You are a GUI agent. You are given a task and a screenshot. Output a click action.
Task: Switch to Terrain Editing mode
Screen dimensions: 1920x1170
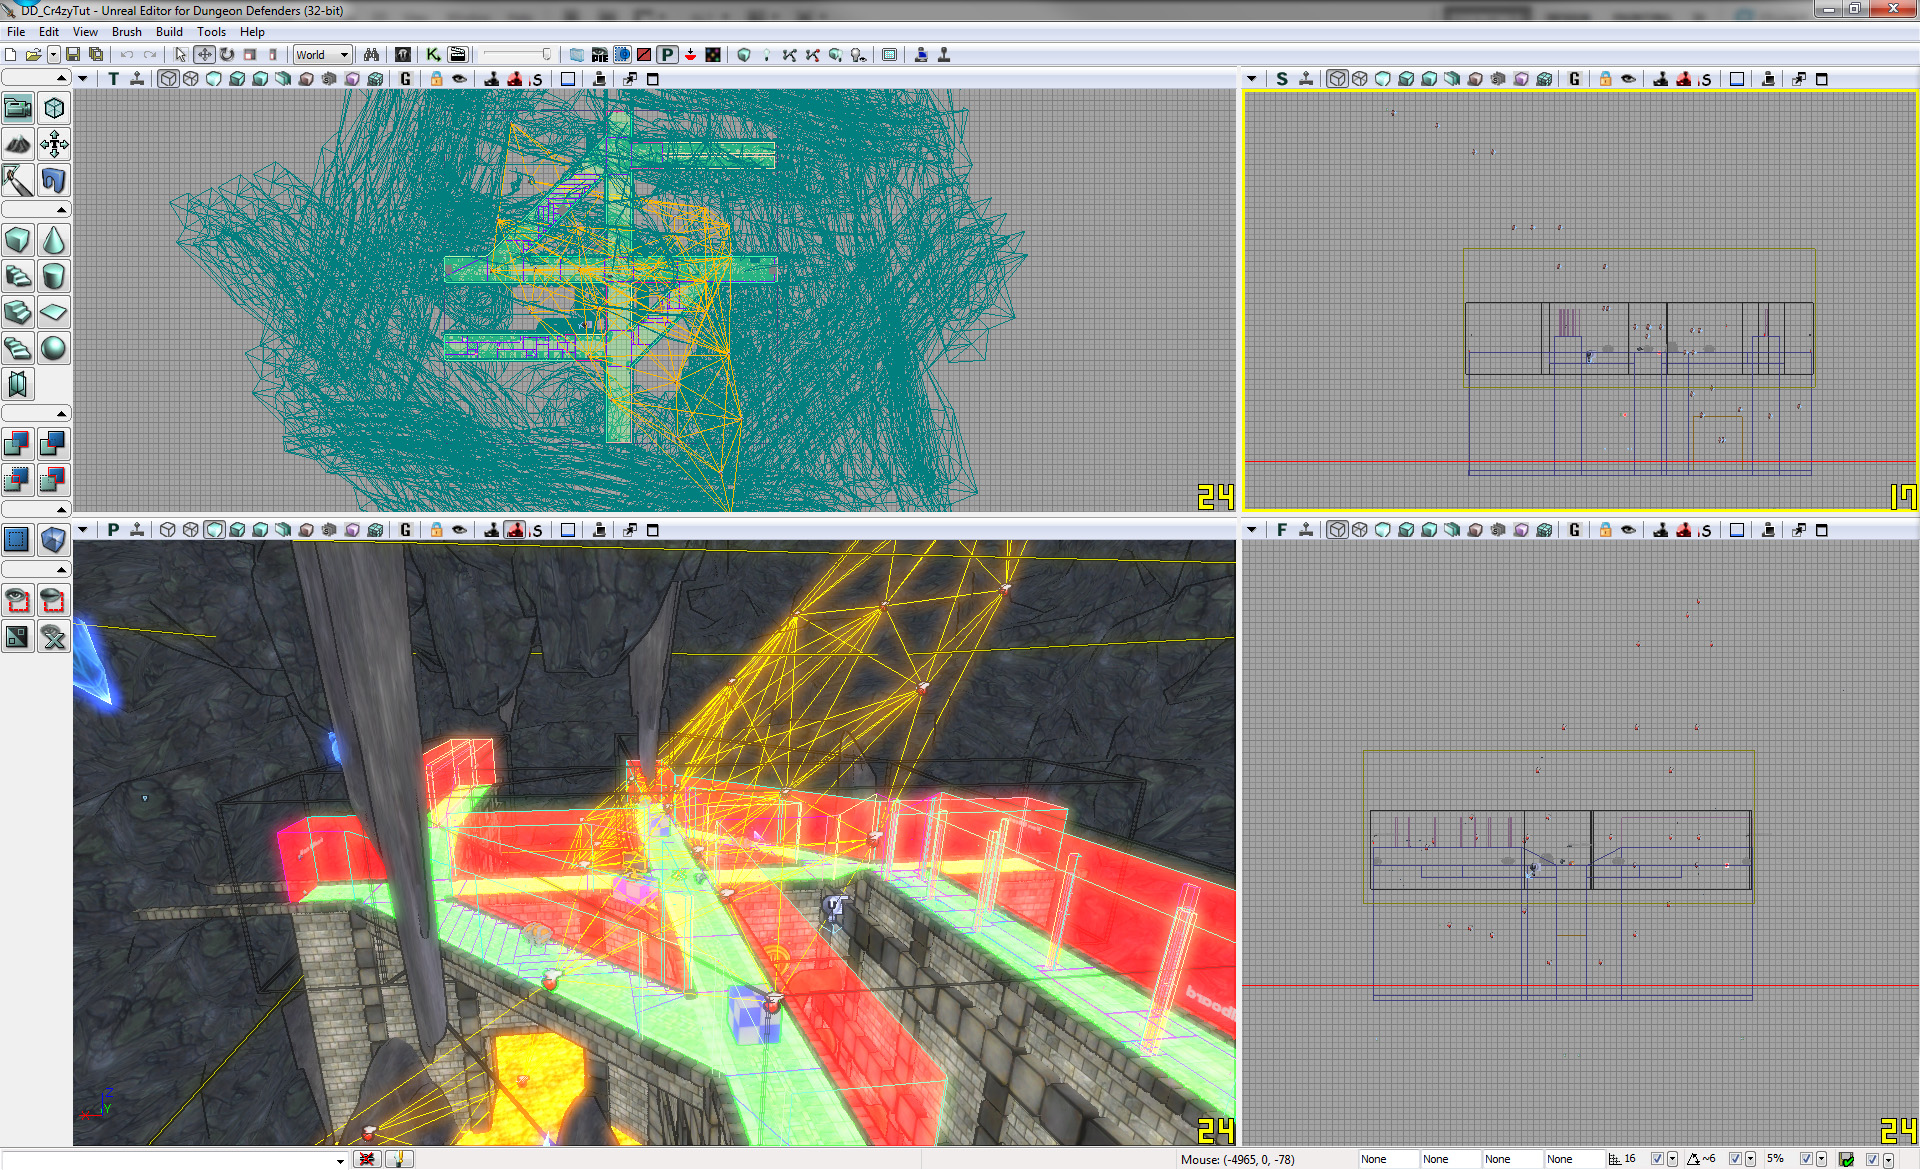[x=18, y=144]
